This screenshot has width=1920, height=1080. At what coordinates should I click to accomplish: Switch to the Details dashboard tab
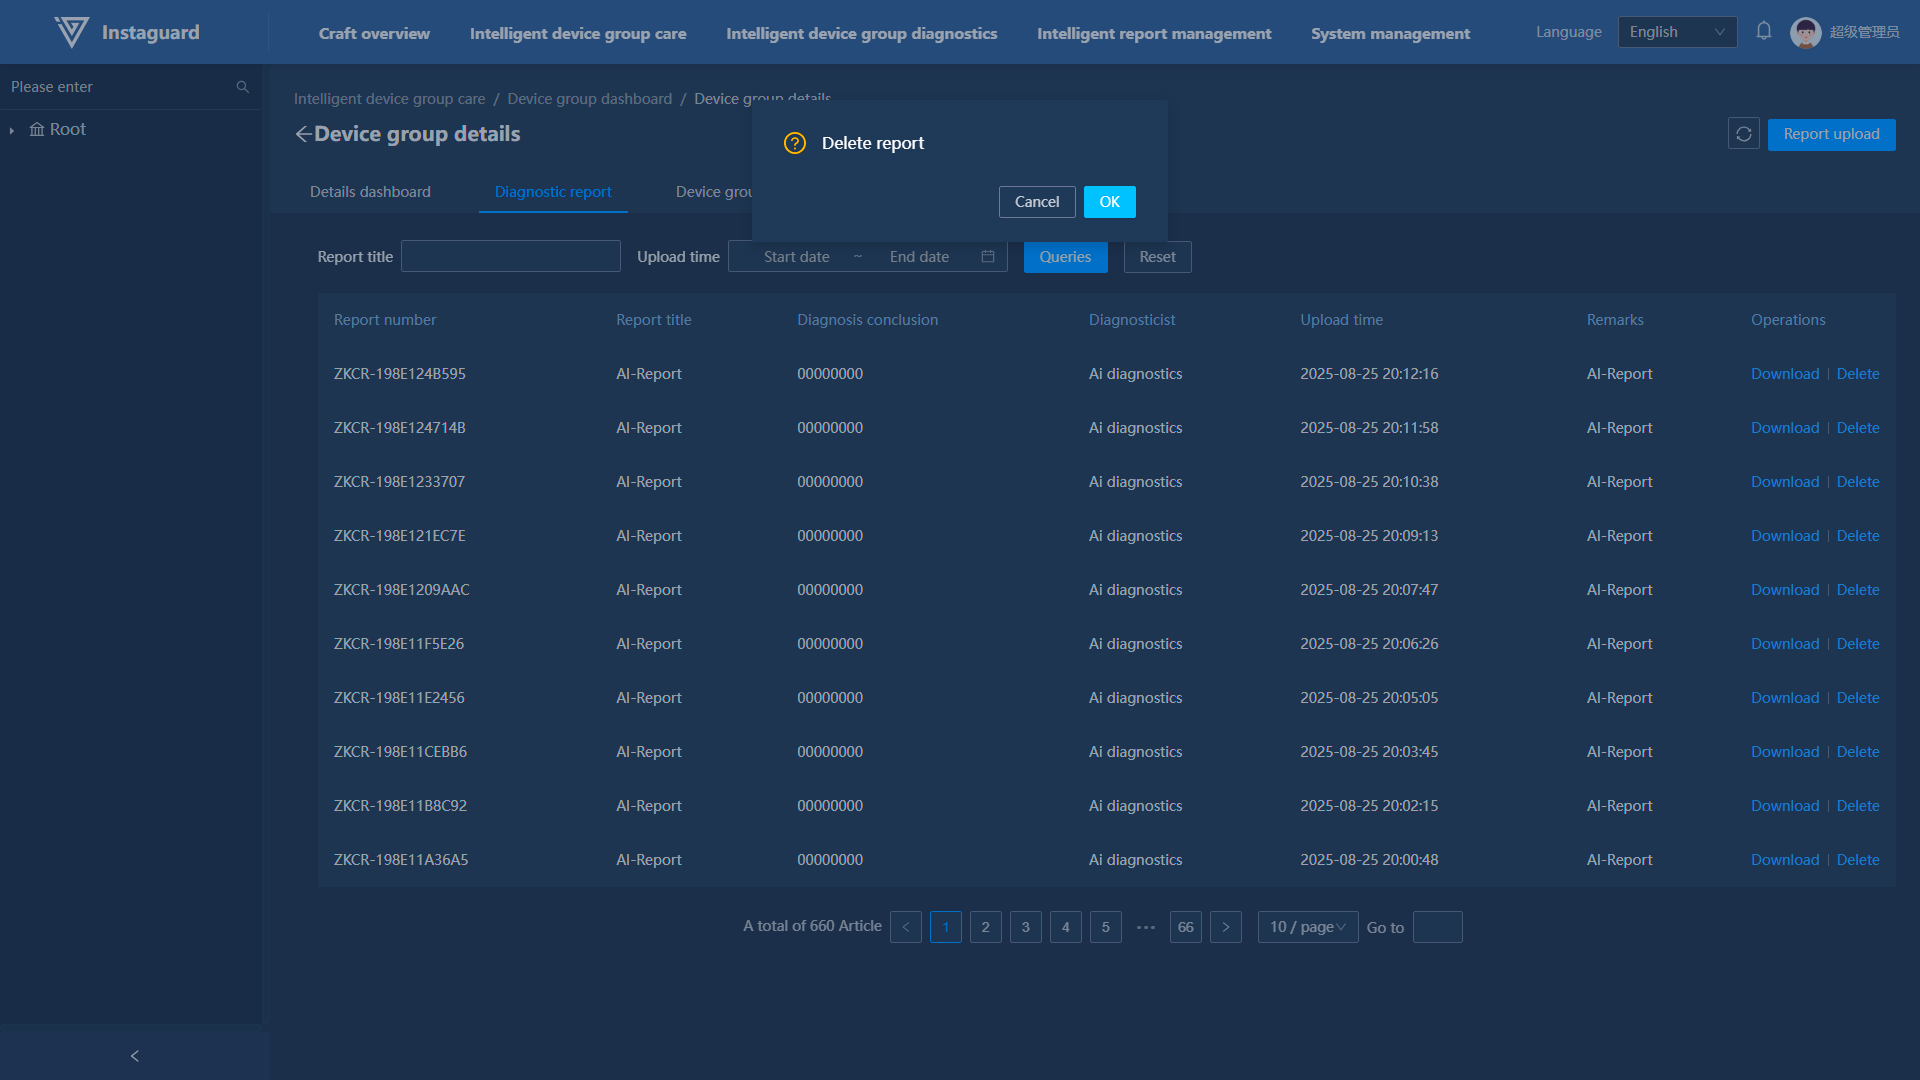coord(370,192)
